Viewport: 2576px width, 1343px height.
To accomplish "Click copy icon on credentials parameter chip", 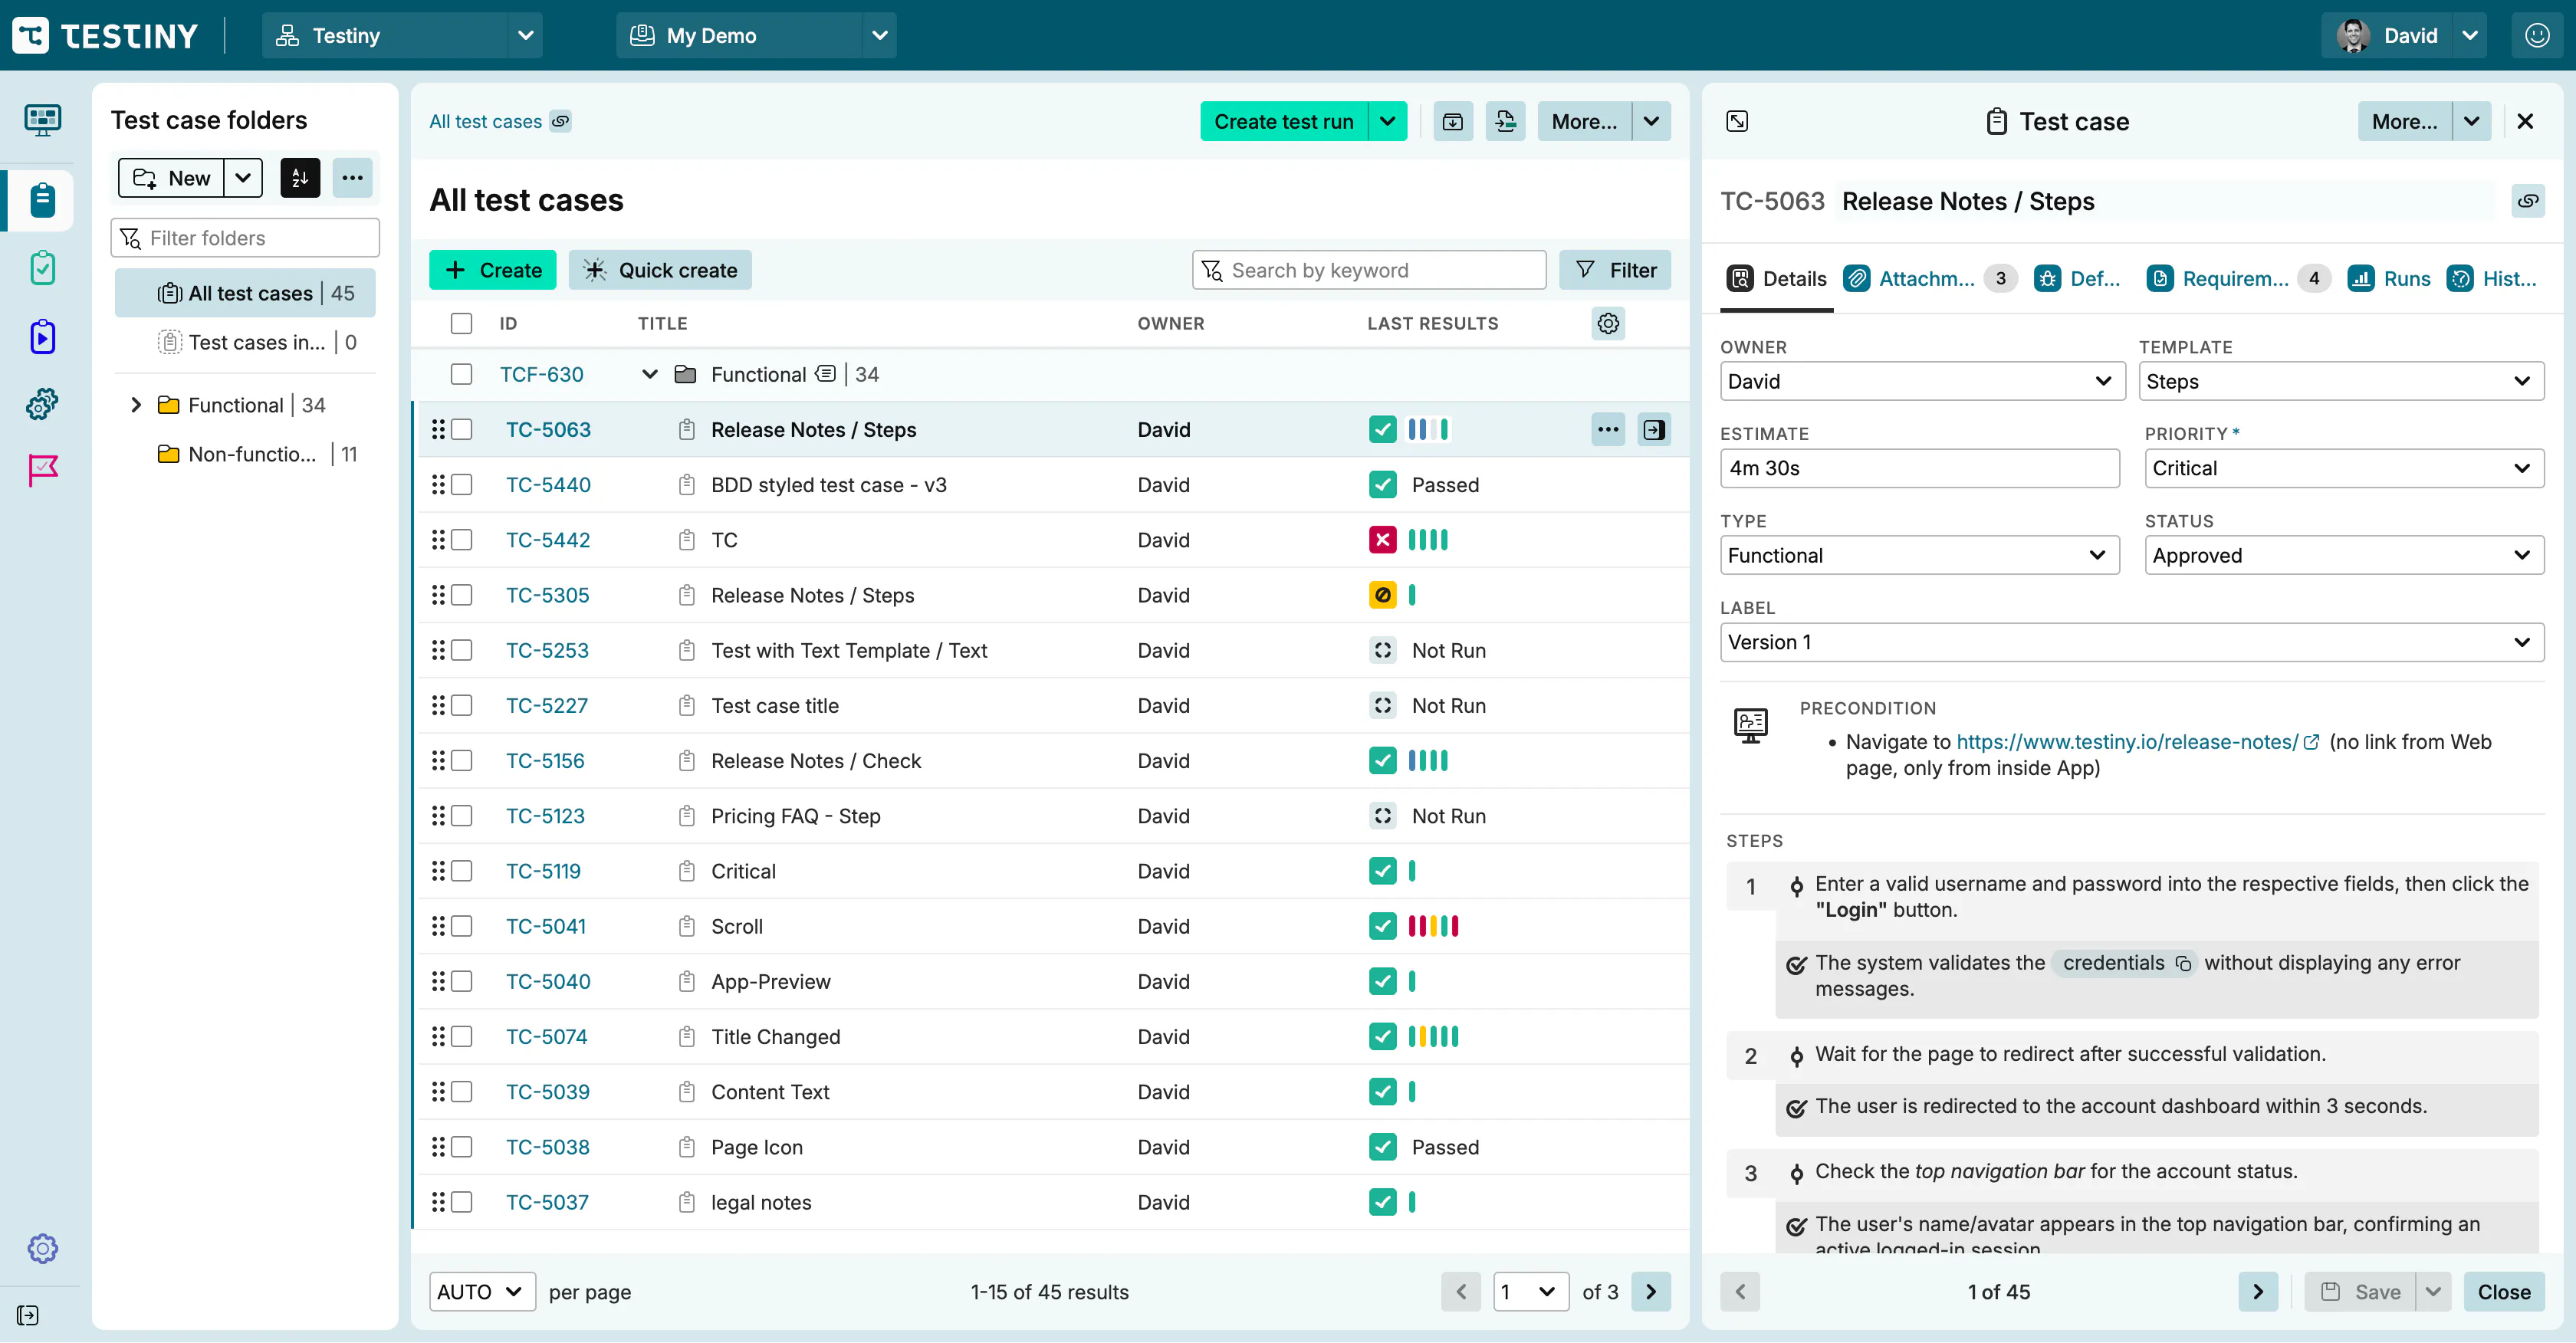I will coord(2184,963).
